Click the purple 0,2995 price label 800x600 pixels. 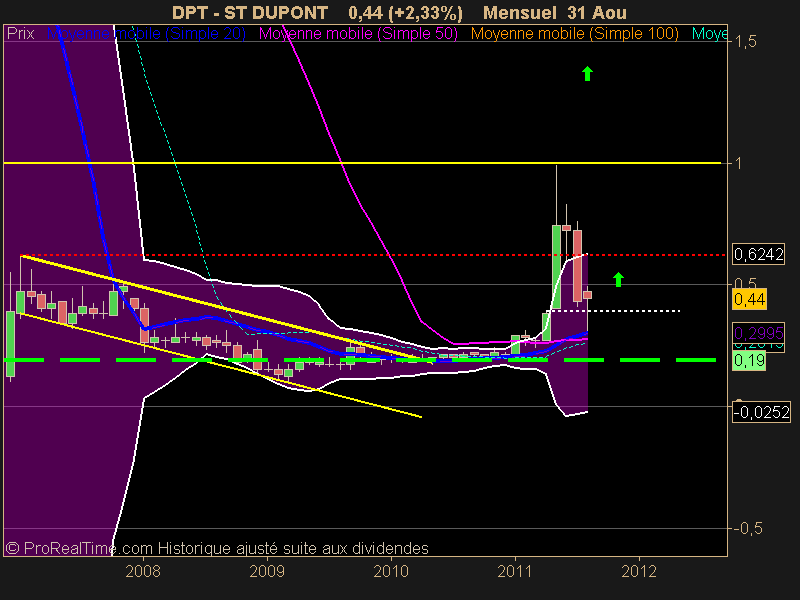[x=758, y=333]
